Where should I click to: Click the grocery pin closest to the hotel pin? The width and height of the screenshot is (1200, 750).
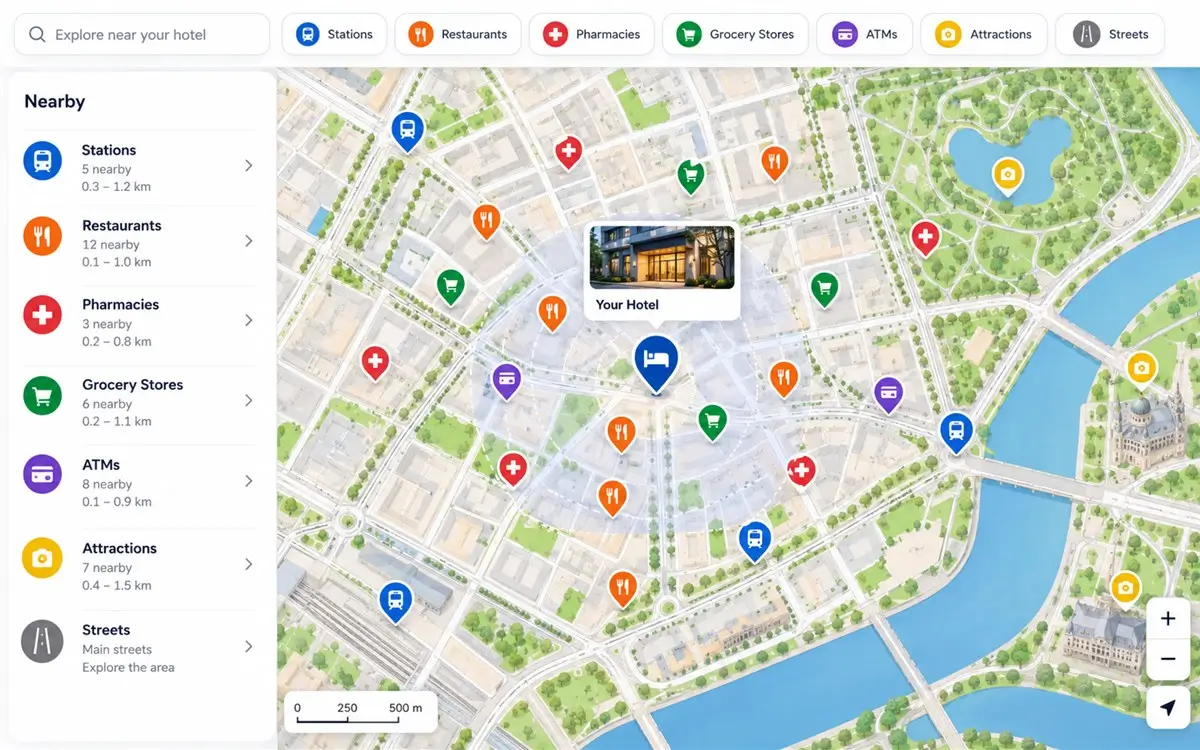[x=712, y=422]
